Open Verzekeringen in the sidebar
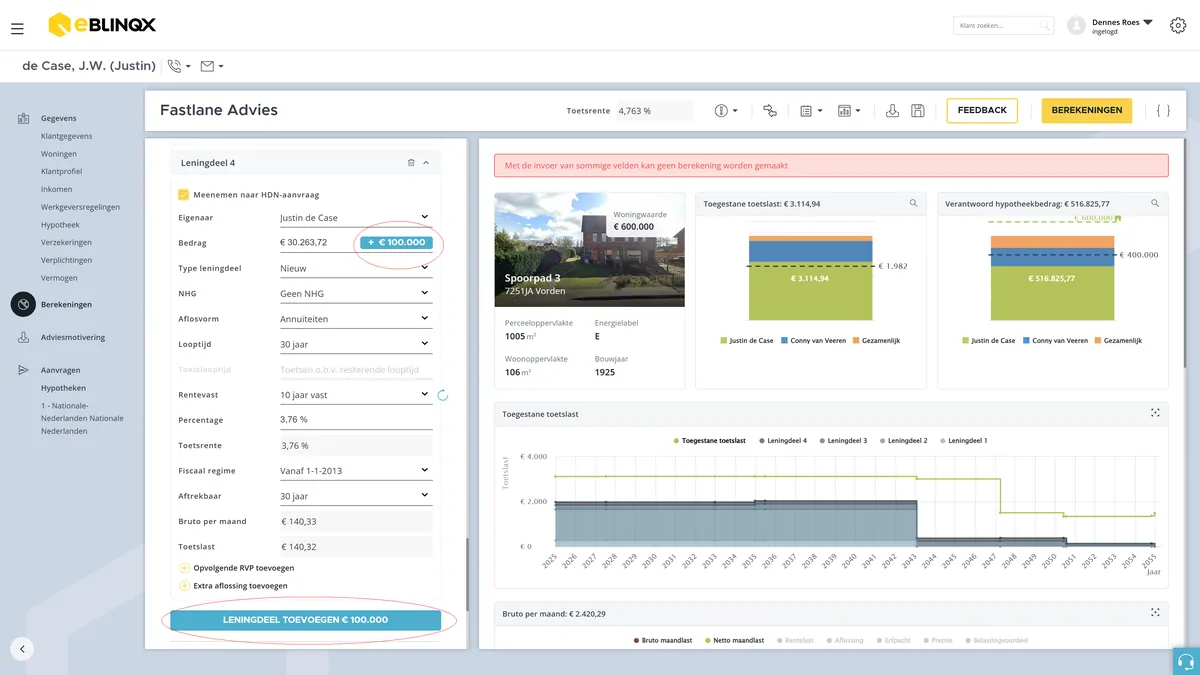 click(66, 243)
